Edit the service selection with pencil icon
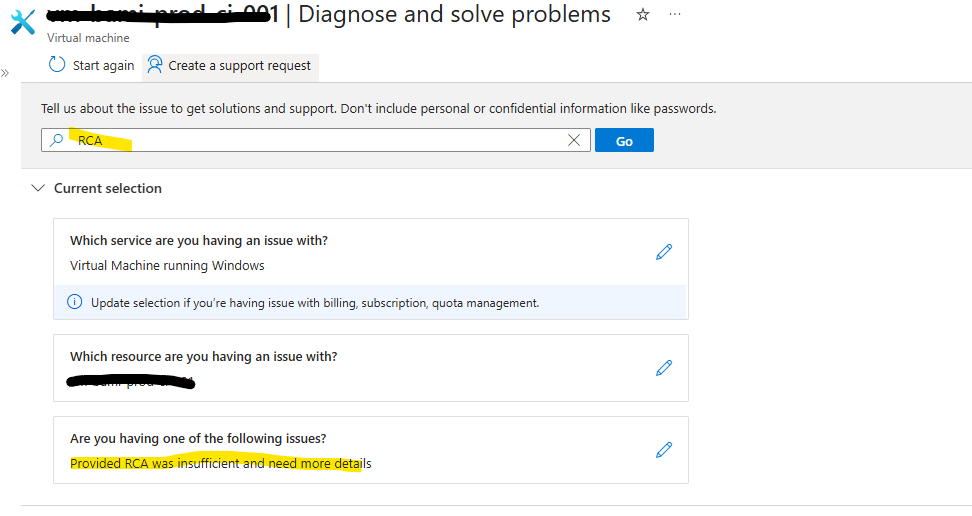Viewport: 972px width, 516px height. pos(664,252)
